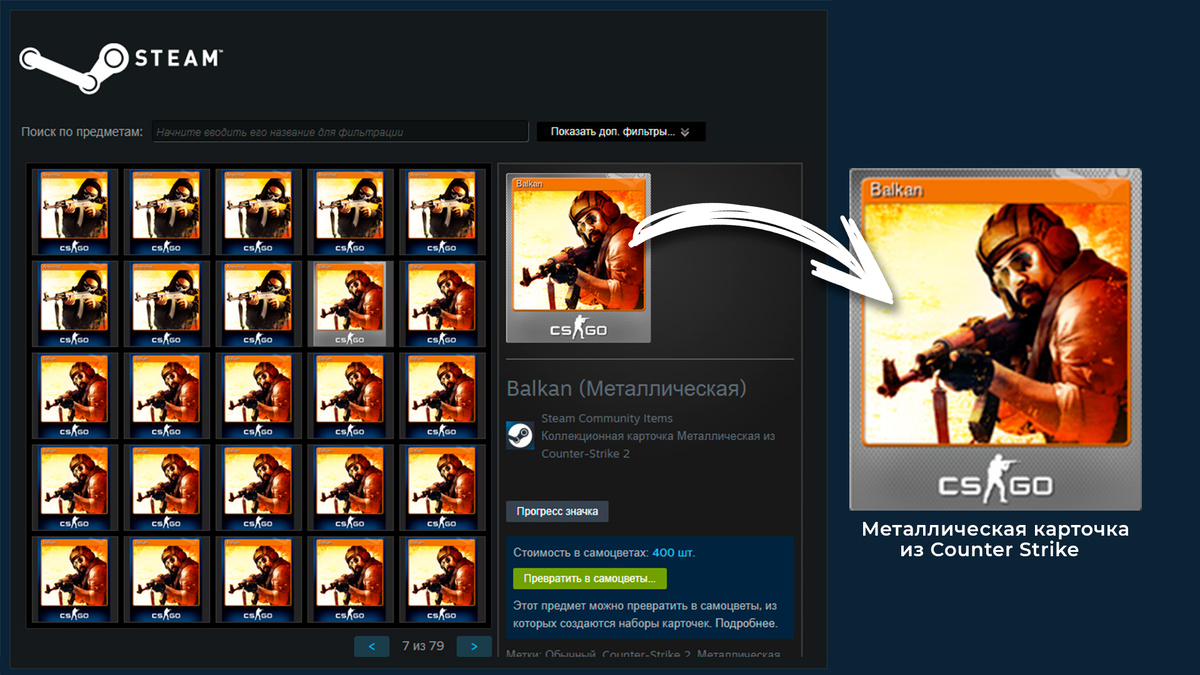Select the highlighted Balkan card in the grid
The image size is (1200, 675).
pyautogui.click(x=350, y=303)
